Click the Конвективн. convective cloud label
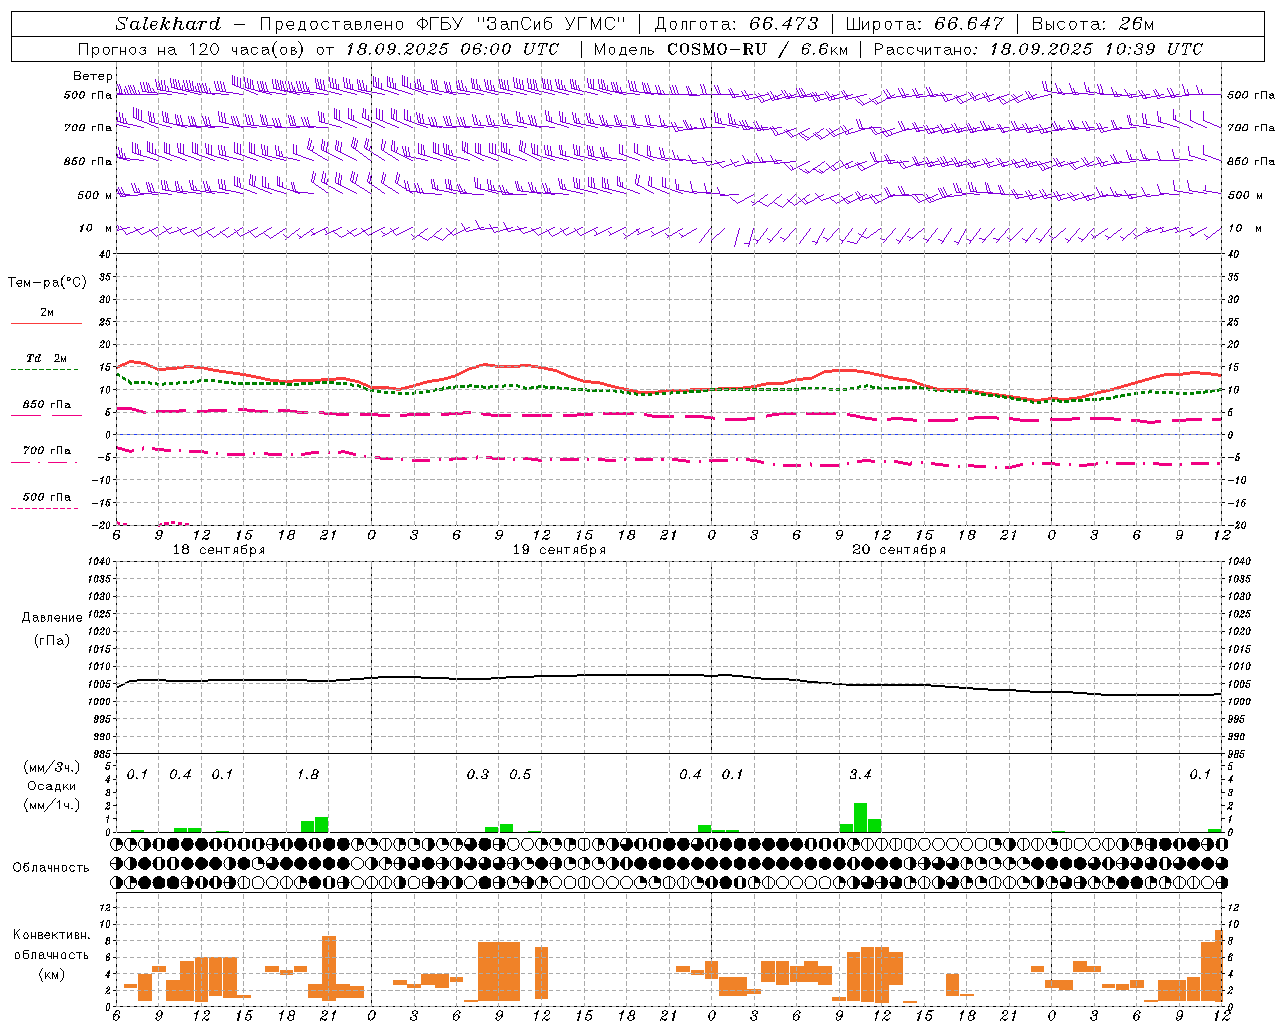This screenshot has height=1024, width=1280. pos(51,935)
